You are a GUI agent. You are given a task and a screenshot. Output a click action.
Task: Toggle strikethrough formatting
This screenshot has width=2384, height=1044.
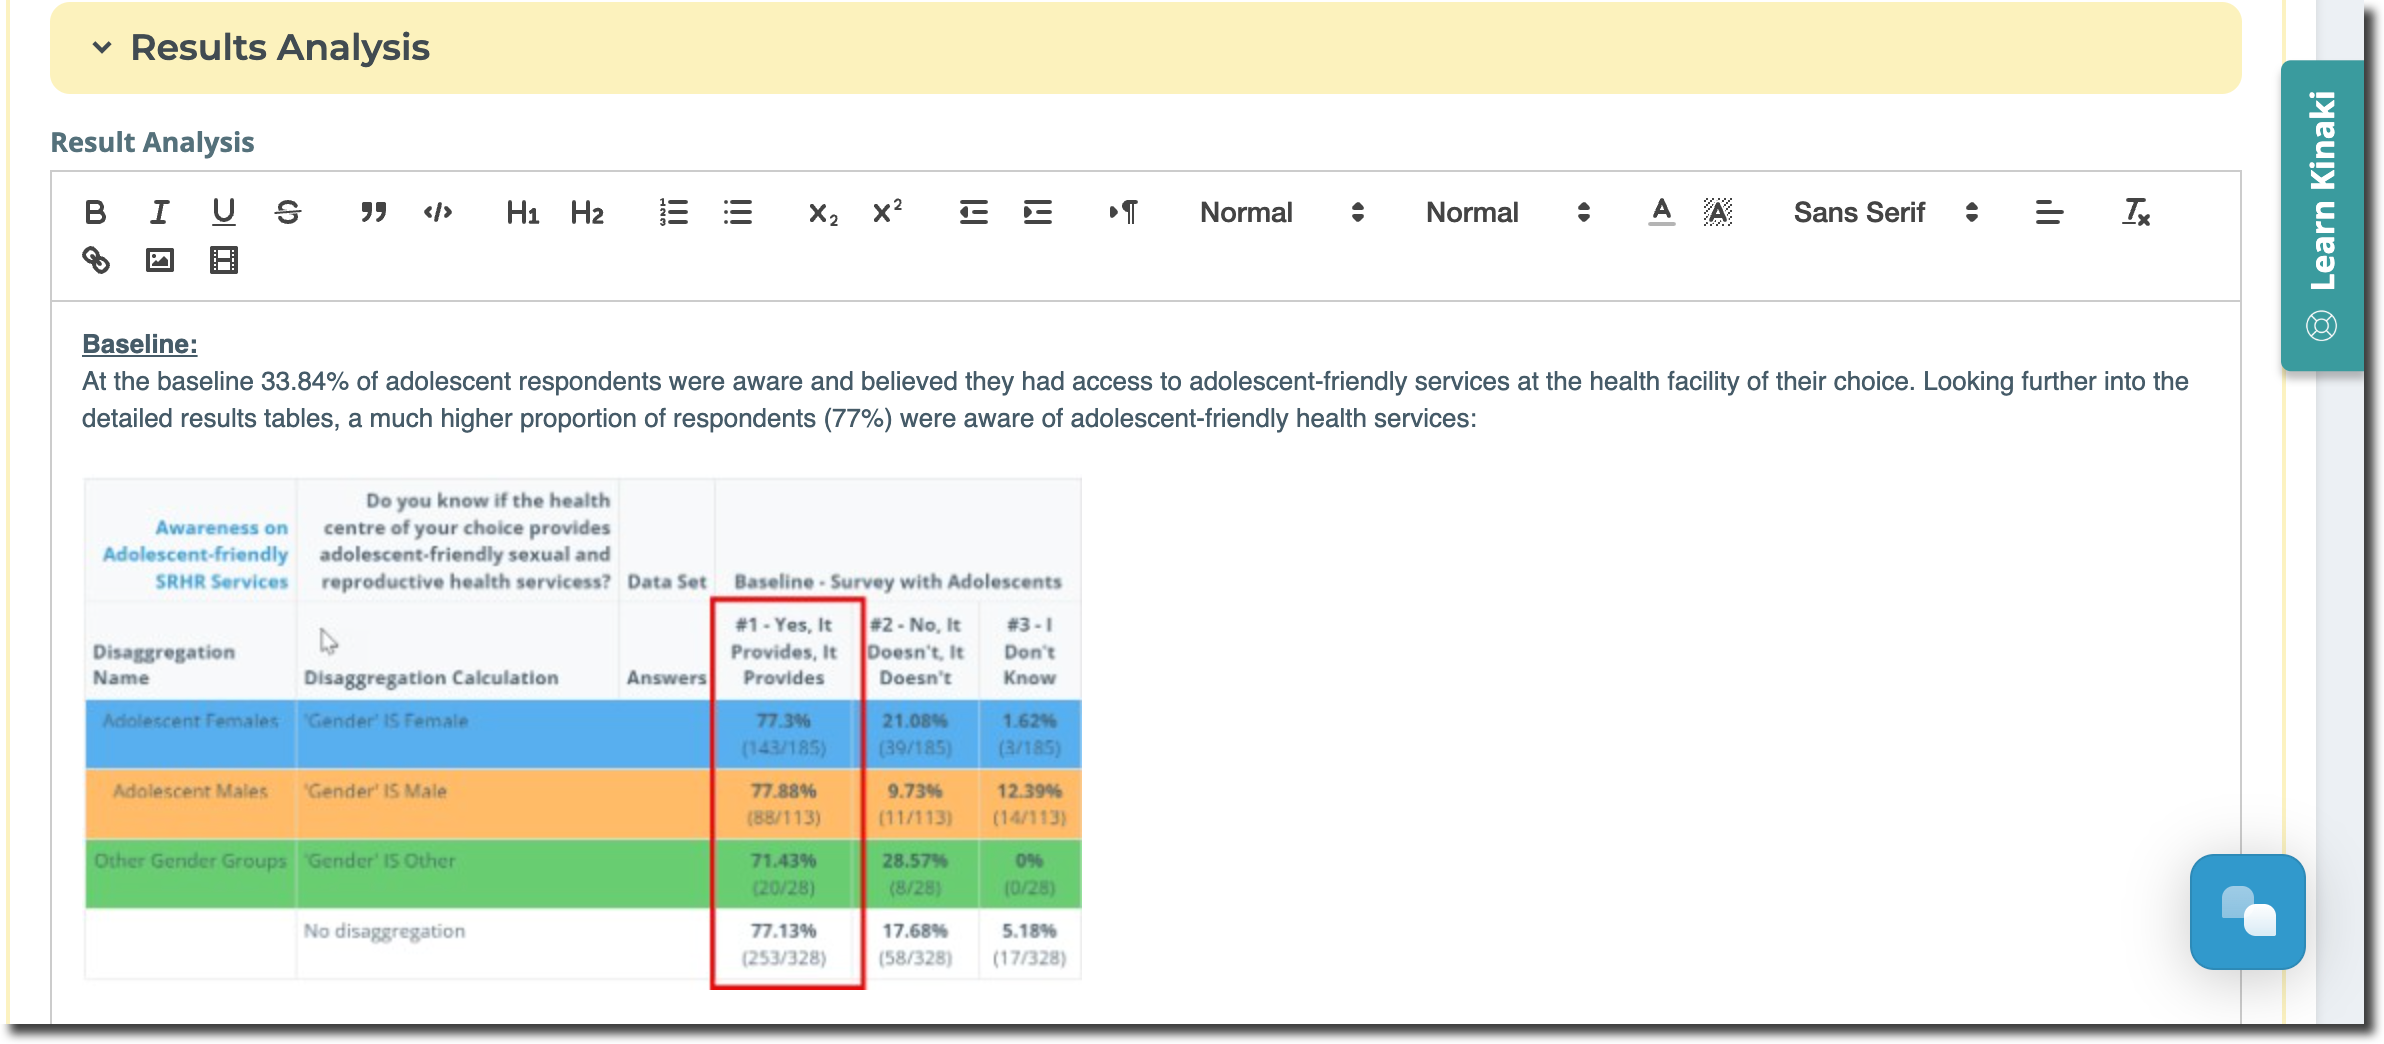click(288, 212)
